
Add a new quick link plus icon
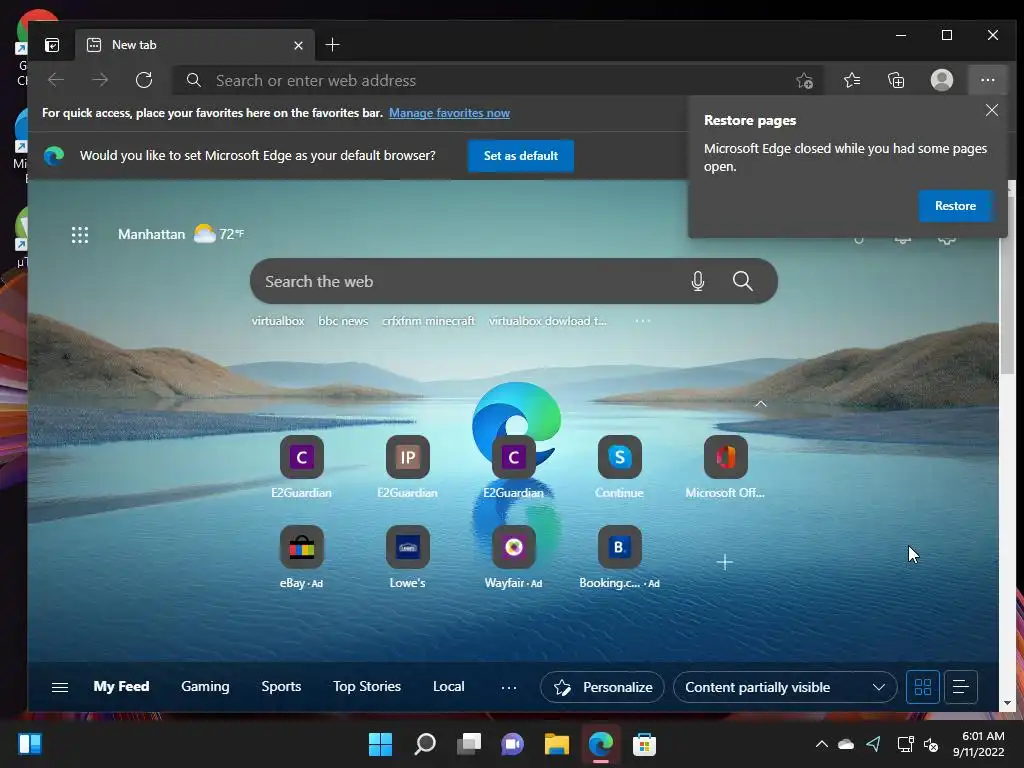[724, 562]
